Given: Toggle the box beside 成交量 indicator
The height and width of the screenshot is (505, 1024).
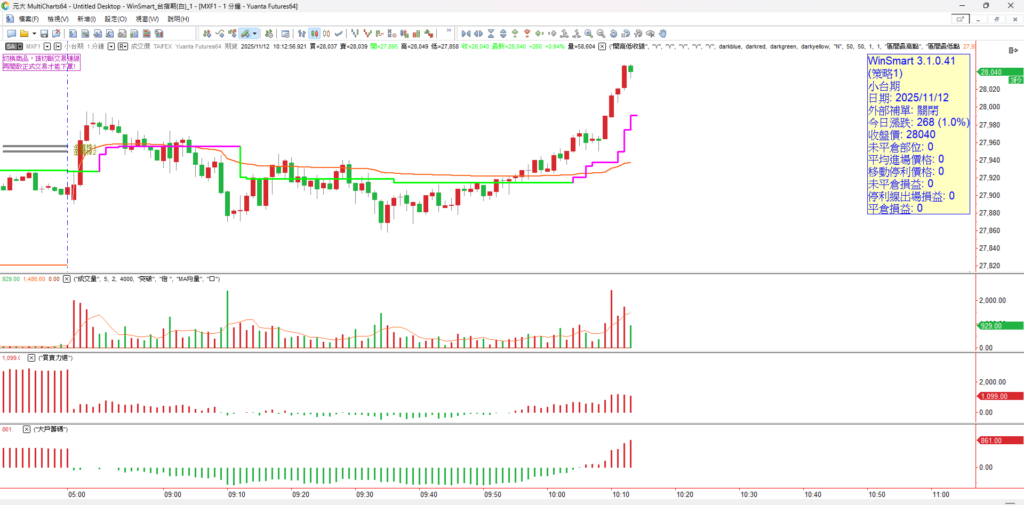Looking at the screenshot, I should pyautogui.click(x=67, y=278).
